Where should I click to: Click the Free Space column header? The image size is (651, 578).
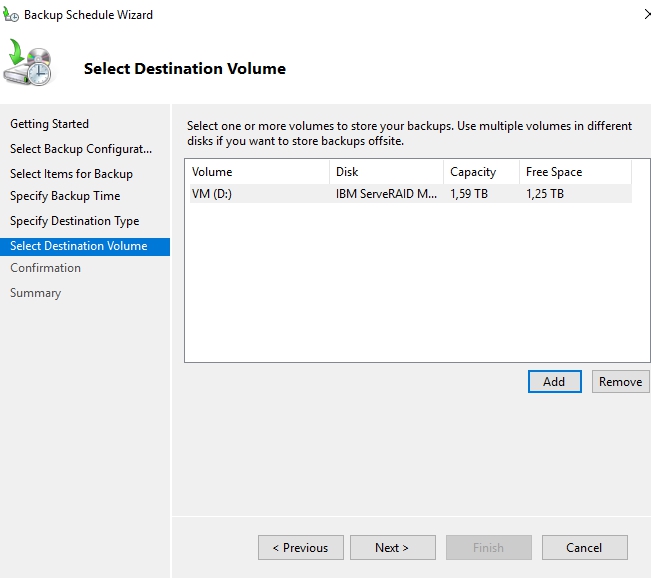click(x=575, y=172)
